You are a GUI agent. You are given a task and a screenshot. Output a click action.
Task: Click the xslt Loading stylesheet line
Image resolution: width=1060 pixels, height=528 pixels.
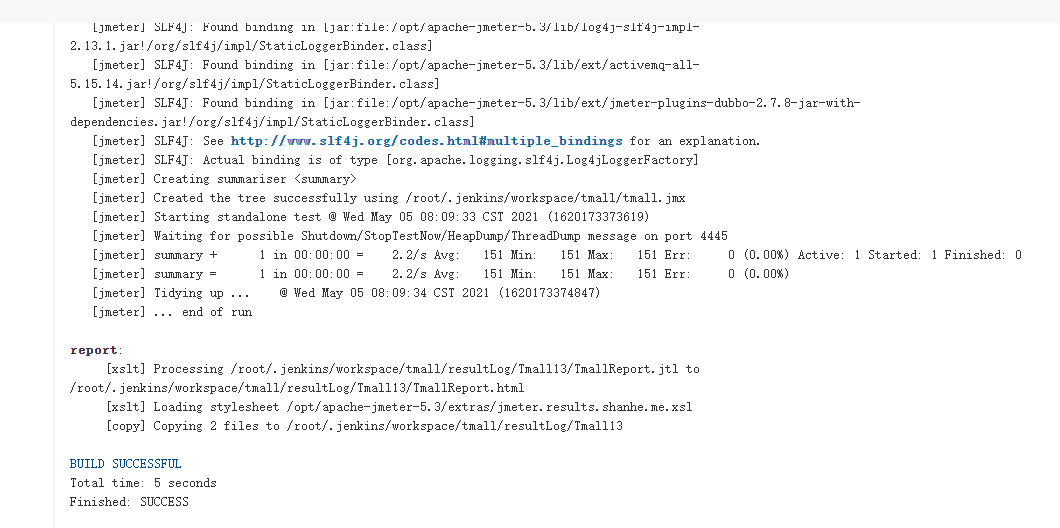(398, 407)
